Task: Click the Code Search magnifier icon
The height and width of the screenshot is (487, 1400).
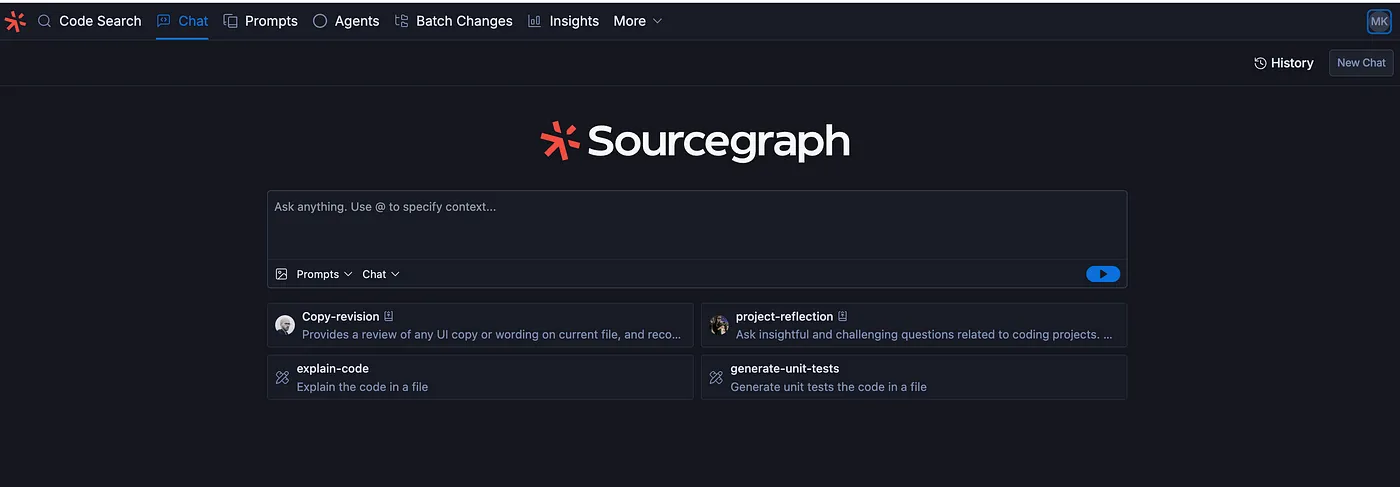Action: pos(44,21)
